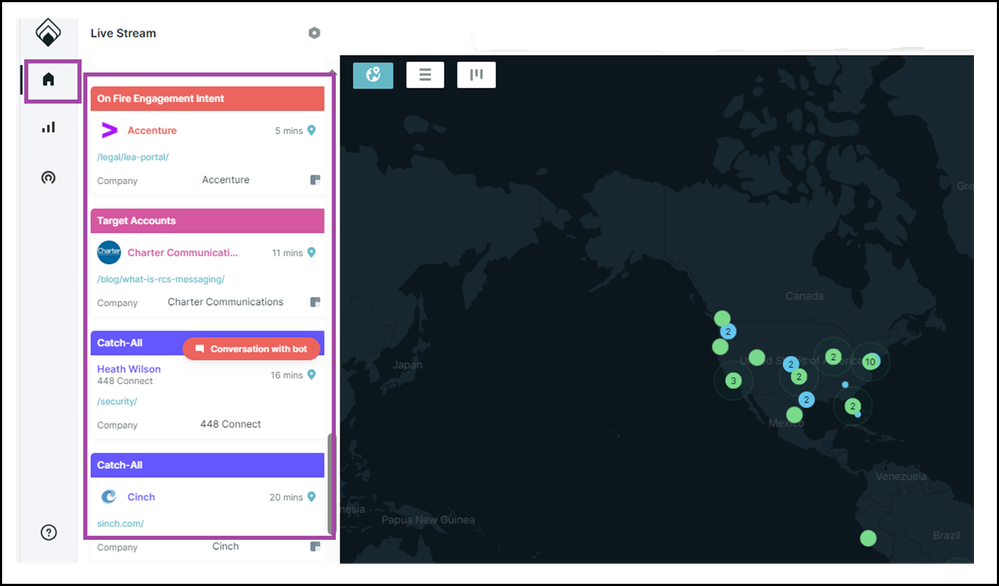The width and height of the screenshot is (999, 586).
Task: Click Conversation with bot badge
Action: tap(251, 349)
